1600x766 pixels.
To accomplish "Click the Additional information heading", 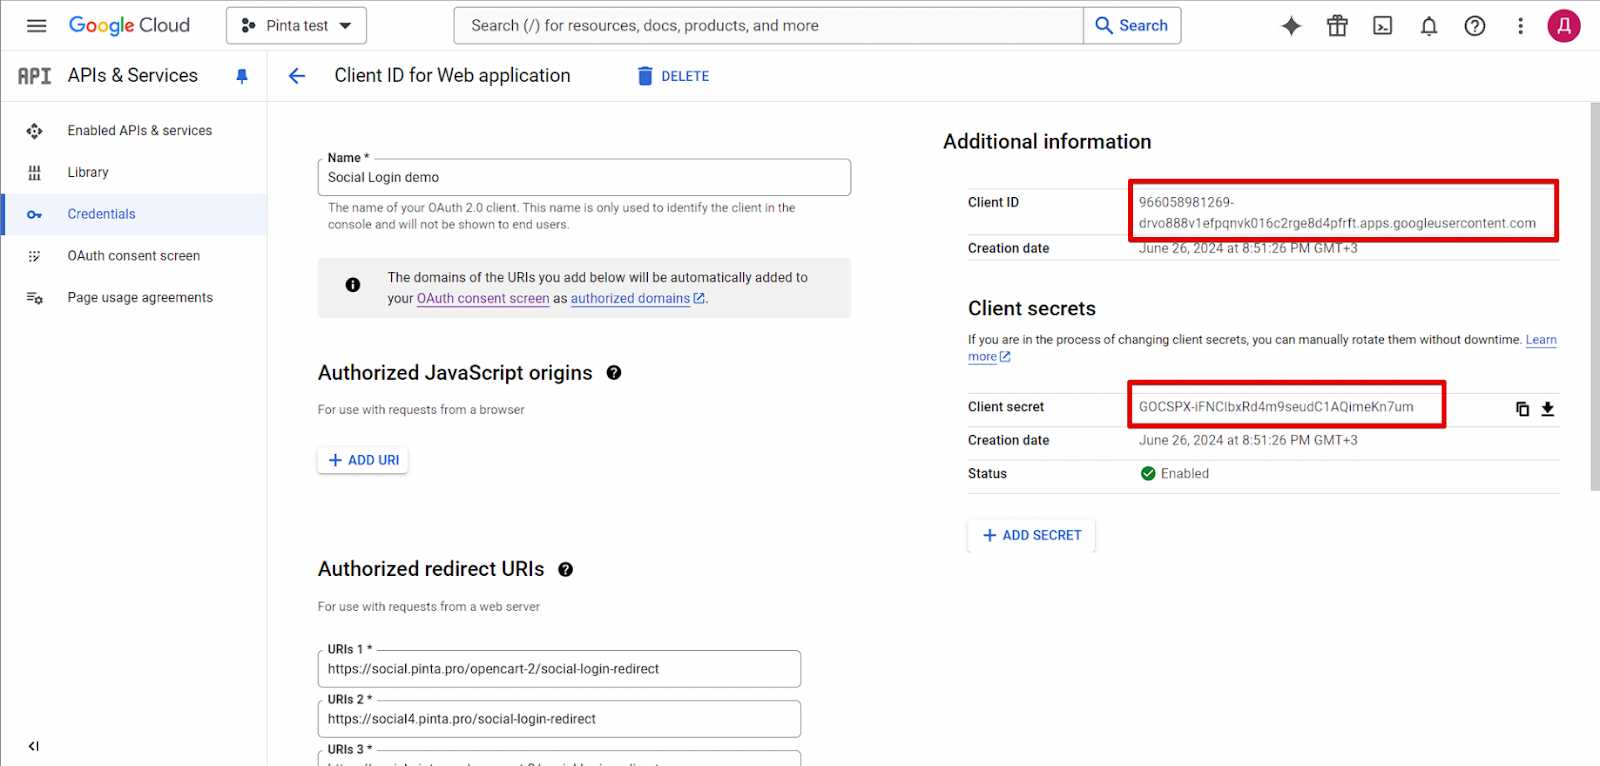I will click(x=1047, y=142).
